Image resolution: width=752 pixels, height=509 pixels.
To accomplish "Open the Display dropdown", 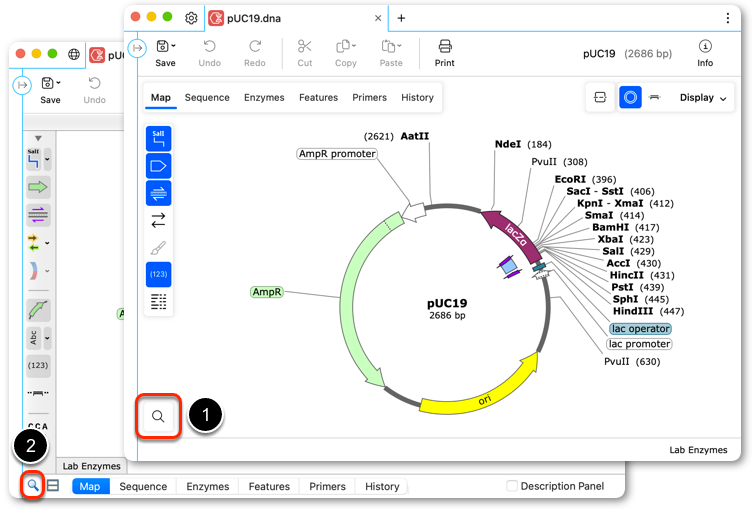I will [x=703, y=97].
